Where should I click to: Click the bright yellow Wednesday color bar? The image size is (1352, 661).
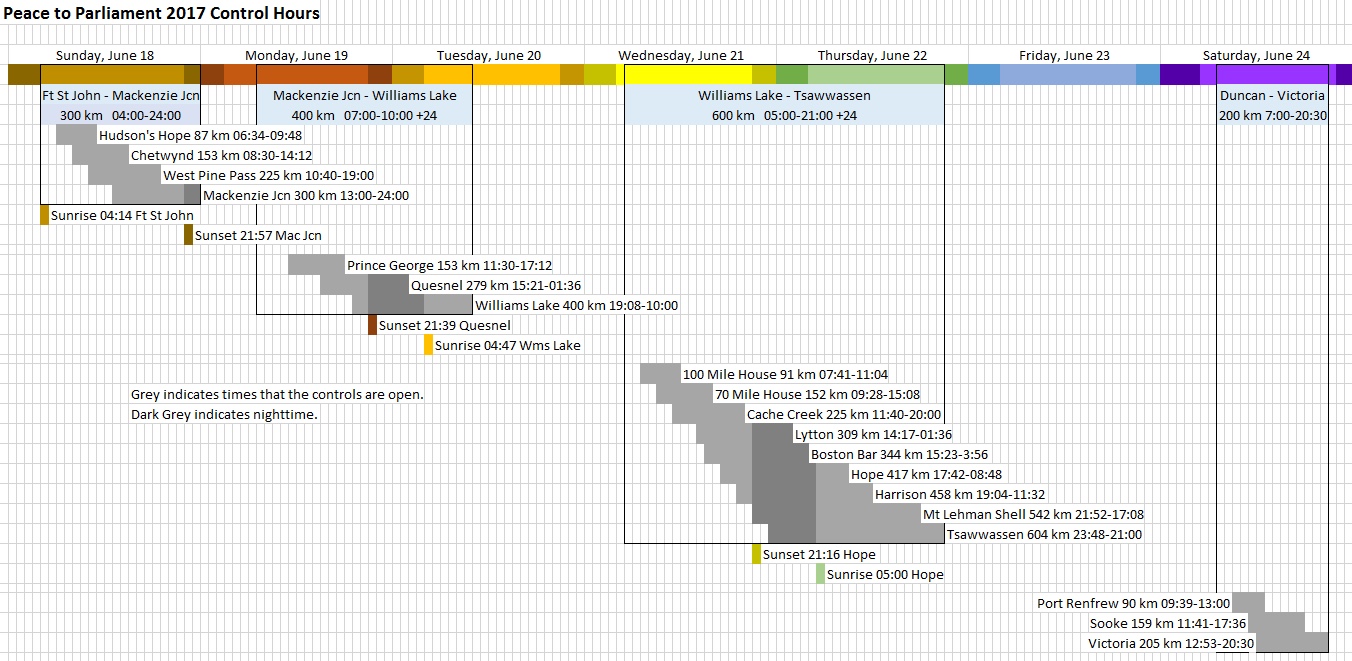tap(688, 75)
